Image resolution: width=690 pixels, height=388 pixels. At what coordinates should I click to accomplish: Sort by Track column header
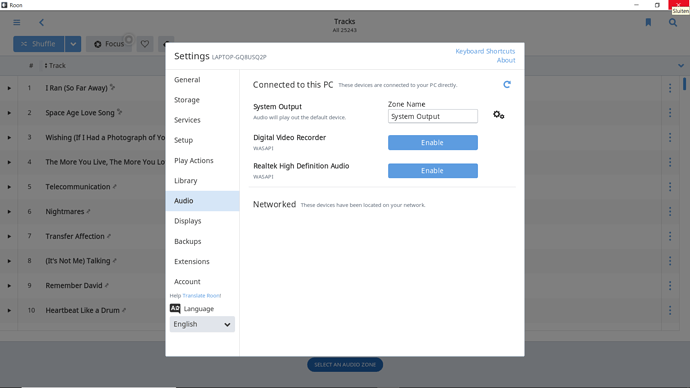[55, 66]
